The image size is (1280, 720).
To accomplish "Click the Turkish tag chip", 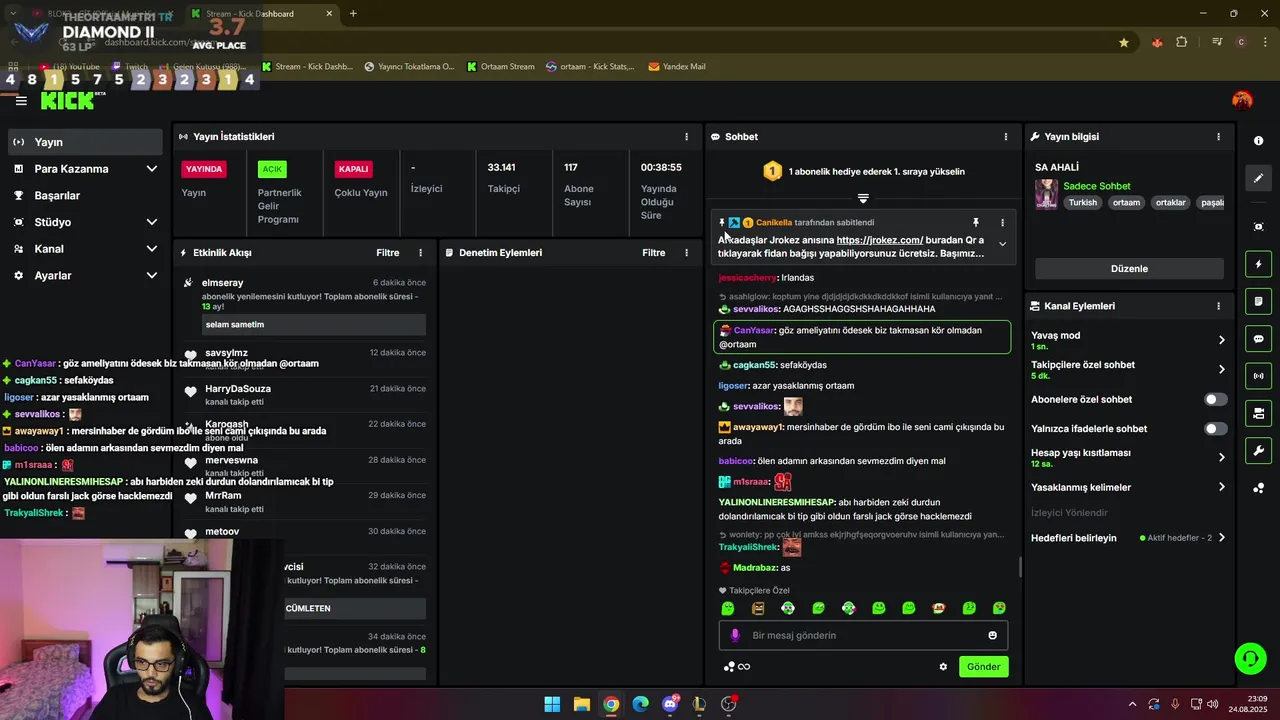I will click(x=1082, y=203).
